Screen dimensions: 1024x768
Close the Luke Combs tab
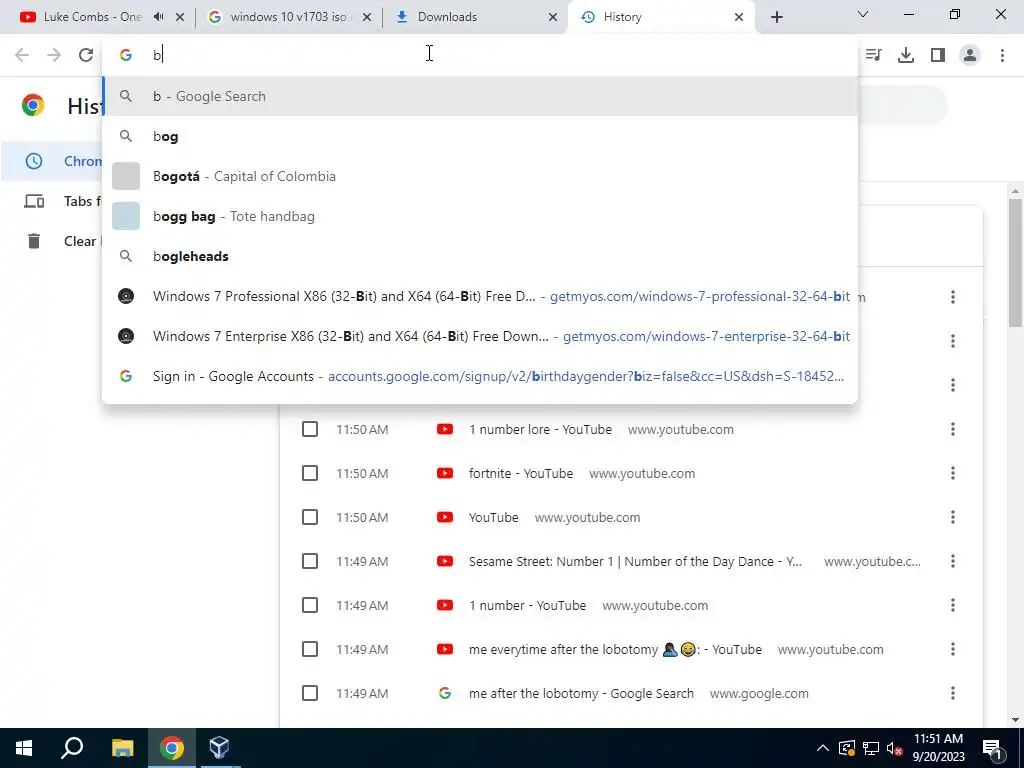[180, 17]
